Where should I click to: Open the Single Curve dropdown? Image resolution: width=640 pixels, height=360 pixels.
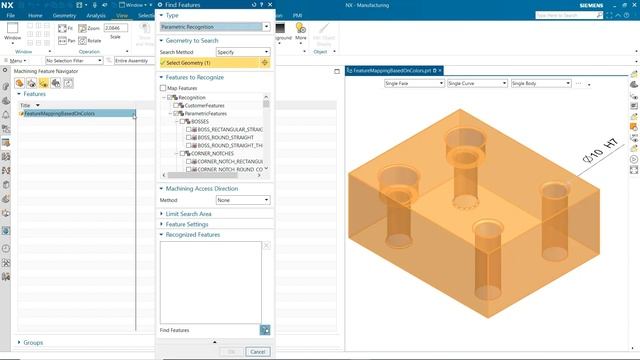[477, 83]
